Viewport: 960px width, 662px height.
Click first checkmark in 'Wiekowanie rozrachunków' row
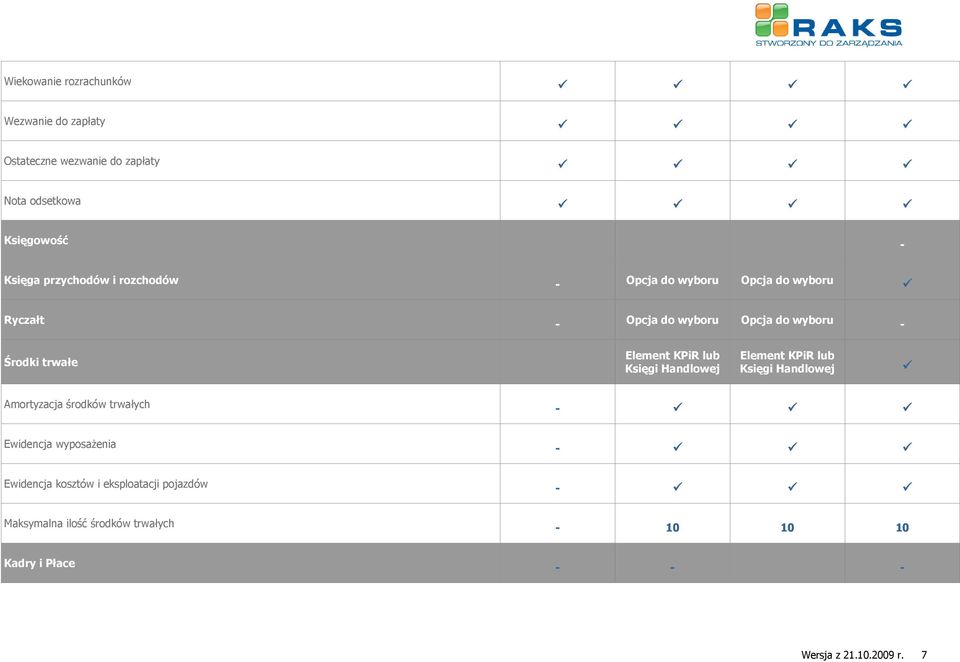563,83
